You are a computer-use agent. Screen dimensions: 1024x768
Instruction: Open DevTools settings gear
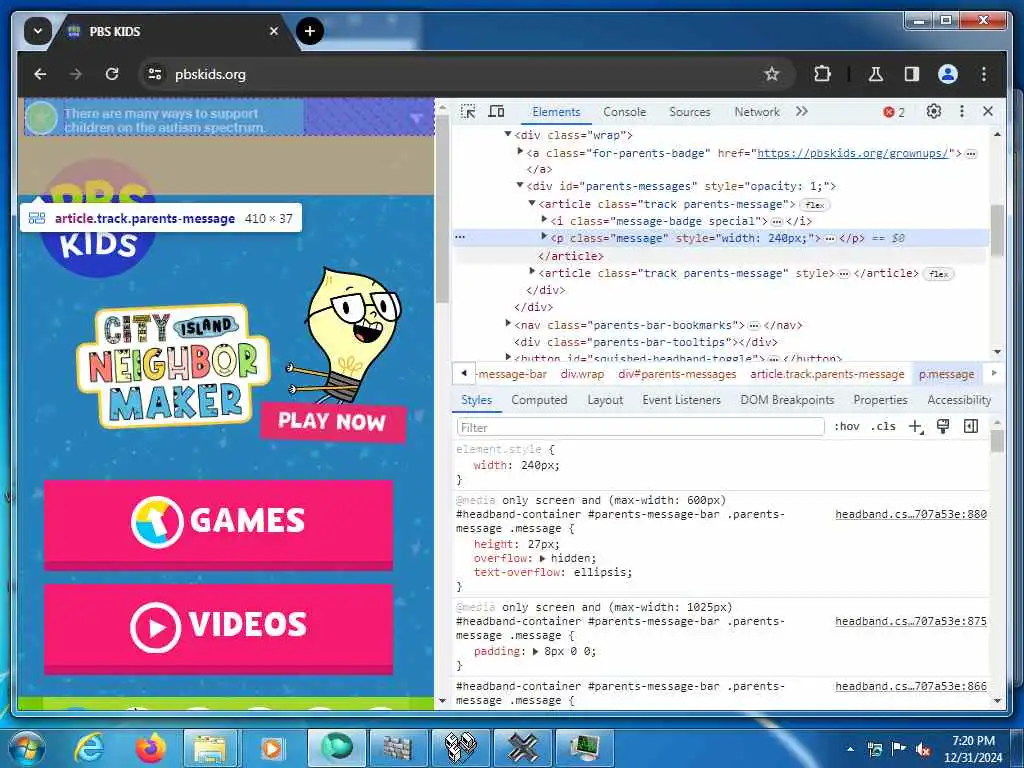pyautogui.click(x=934, y=112)
